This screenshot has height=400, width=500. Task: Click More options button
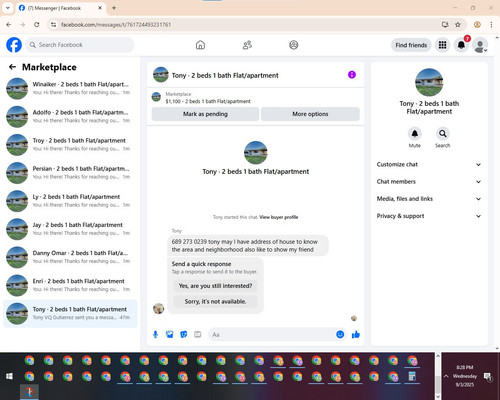[x=310, y=114]
